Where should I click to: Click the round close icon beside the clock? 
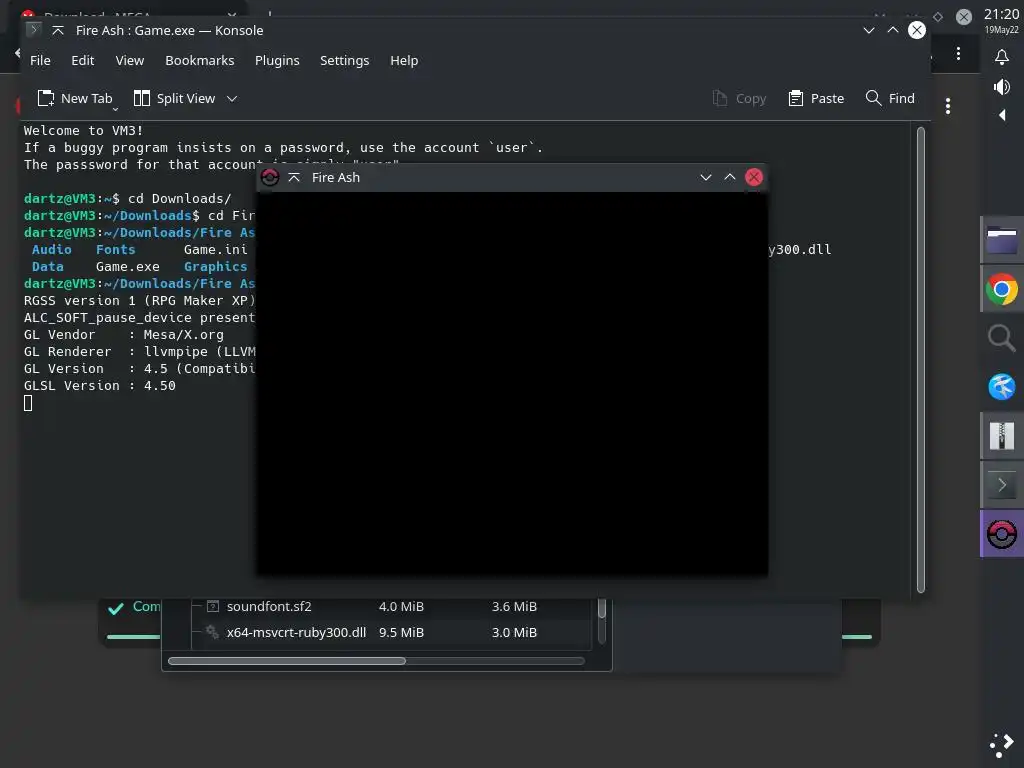[x=964, y=17]
